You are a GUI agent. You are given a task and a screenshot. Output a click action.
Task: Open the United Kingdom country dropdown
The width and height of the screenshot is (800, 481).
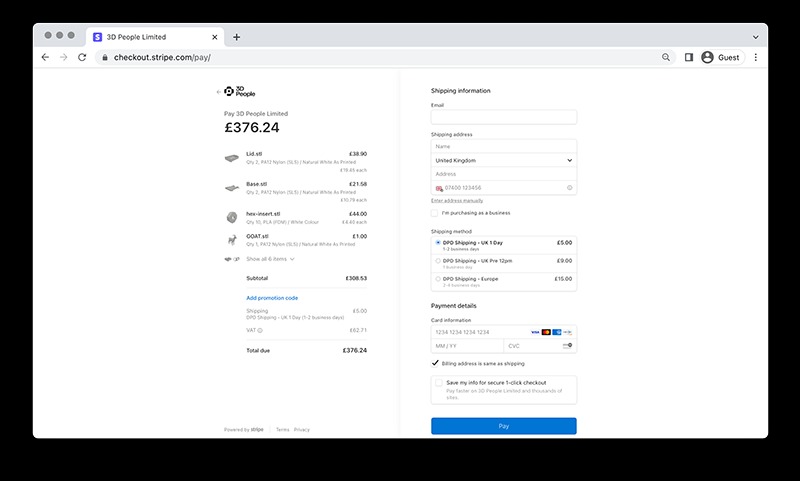(503, 160)
